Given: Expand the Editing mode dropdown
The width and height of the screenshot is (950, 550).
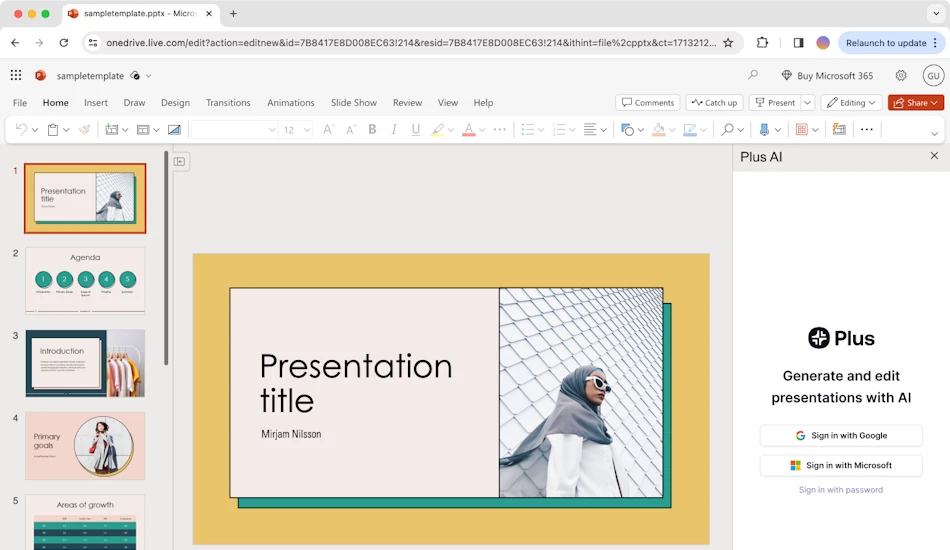Looking at the screenshot, I should (851, 102).
